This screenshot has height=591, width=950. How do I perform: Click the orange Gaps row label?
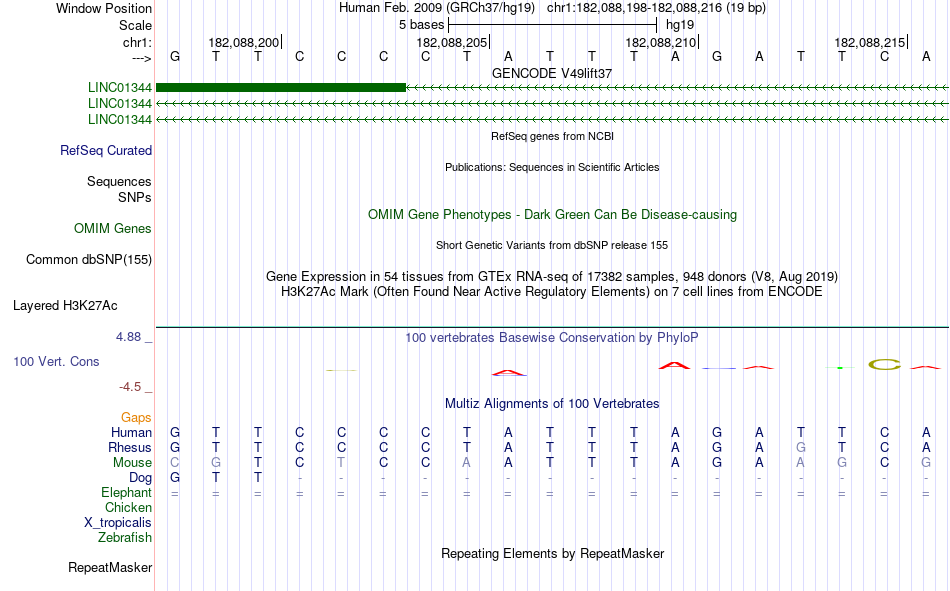136,418
